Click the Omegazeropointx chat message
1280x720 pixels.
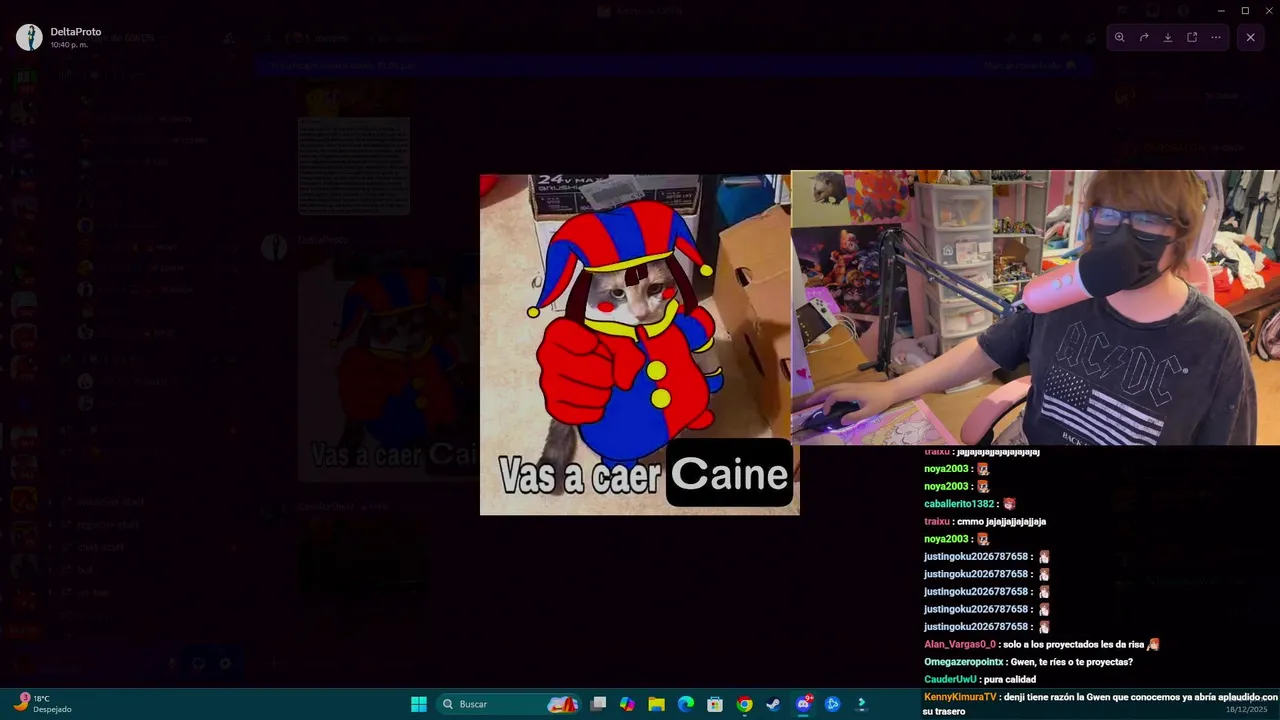[1028, 662]
